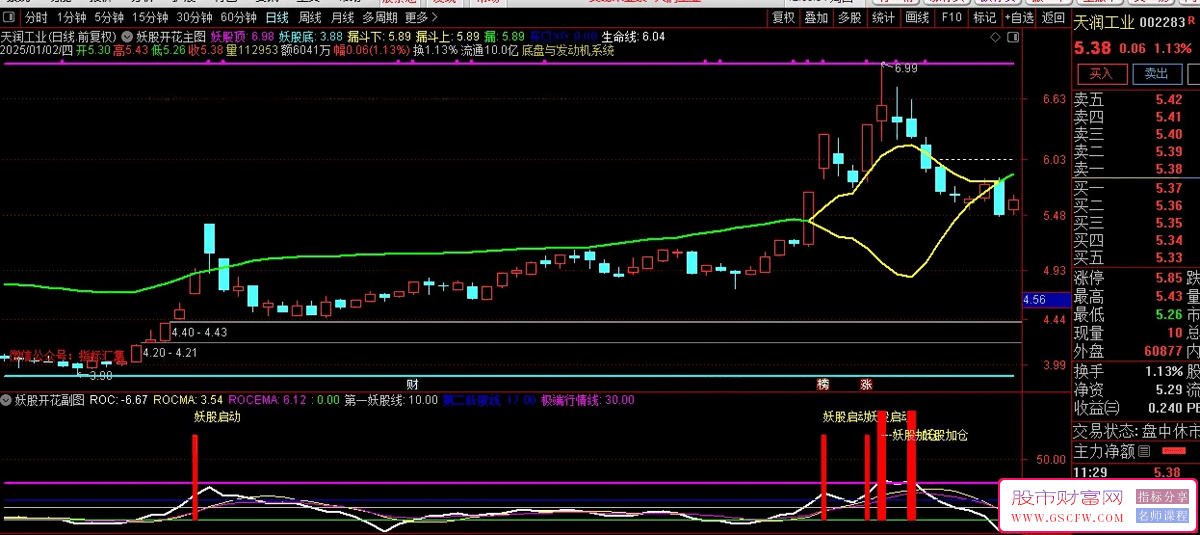
Task: Click the 底盘与发动机系统 sector label
Action: pos(568,50)
